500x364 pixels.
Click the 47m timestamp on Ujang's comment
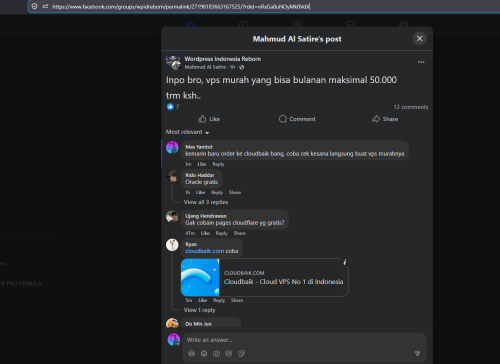pyautogui.click(x=190, y=233)
